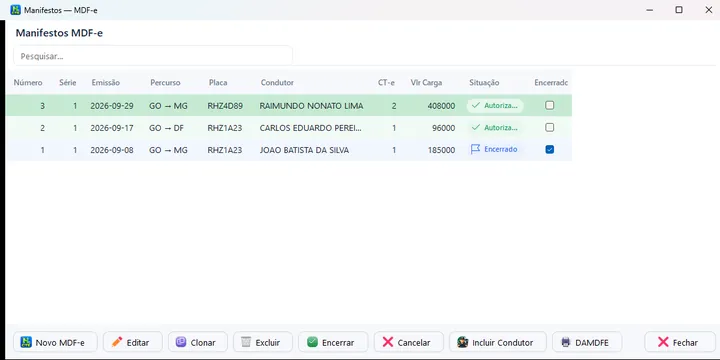Click GO → MG in JOAO BATISTA row
Image resolution: width=720 pixels, height=360 pixels.
pyautogui.click(x=168, y=150)
